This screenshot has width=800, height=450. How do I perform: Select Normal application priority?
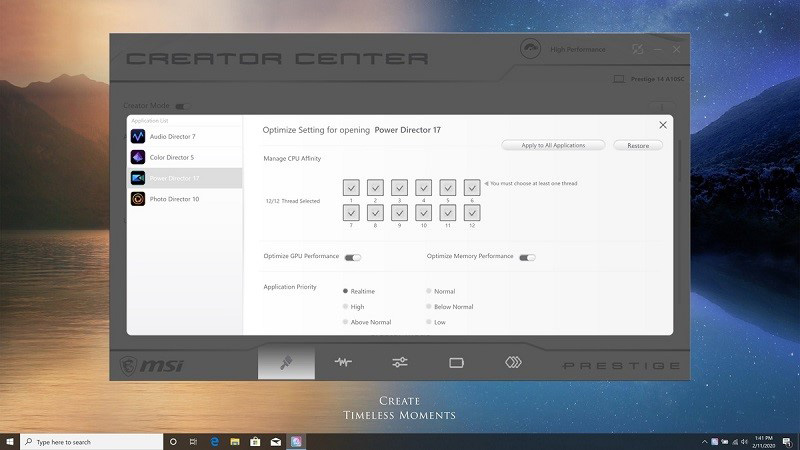point(429,291)
